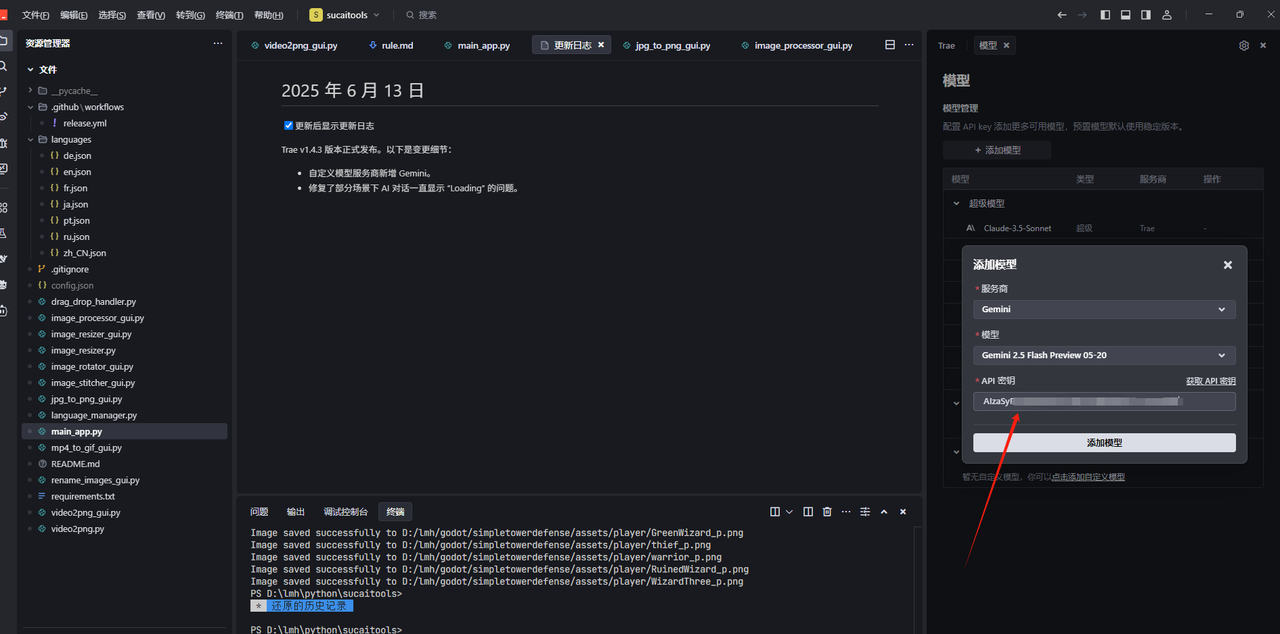This screenshot has height=634, width=1280.
Task: Expand the __pycache__ folder
Action: point(30,90)
